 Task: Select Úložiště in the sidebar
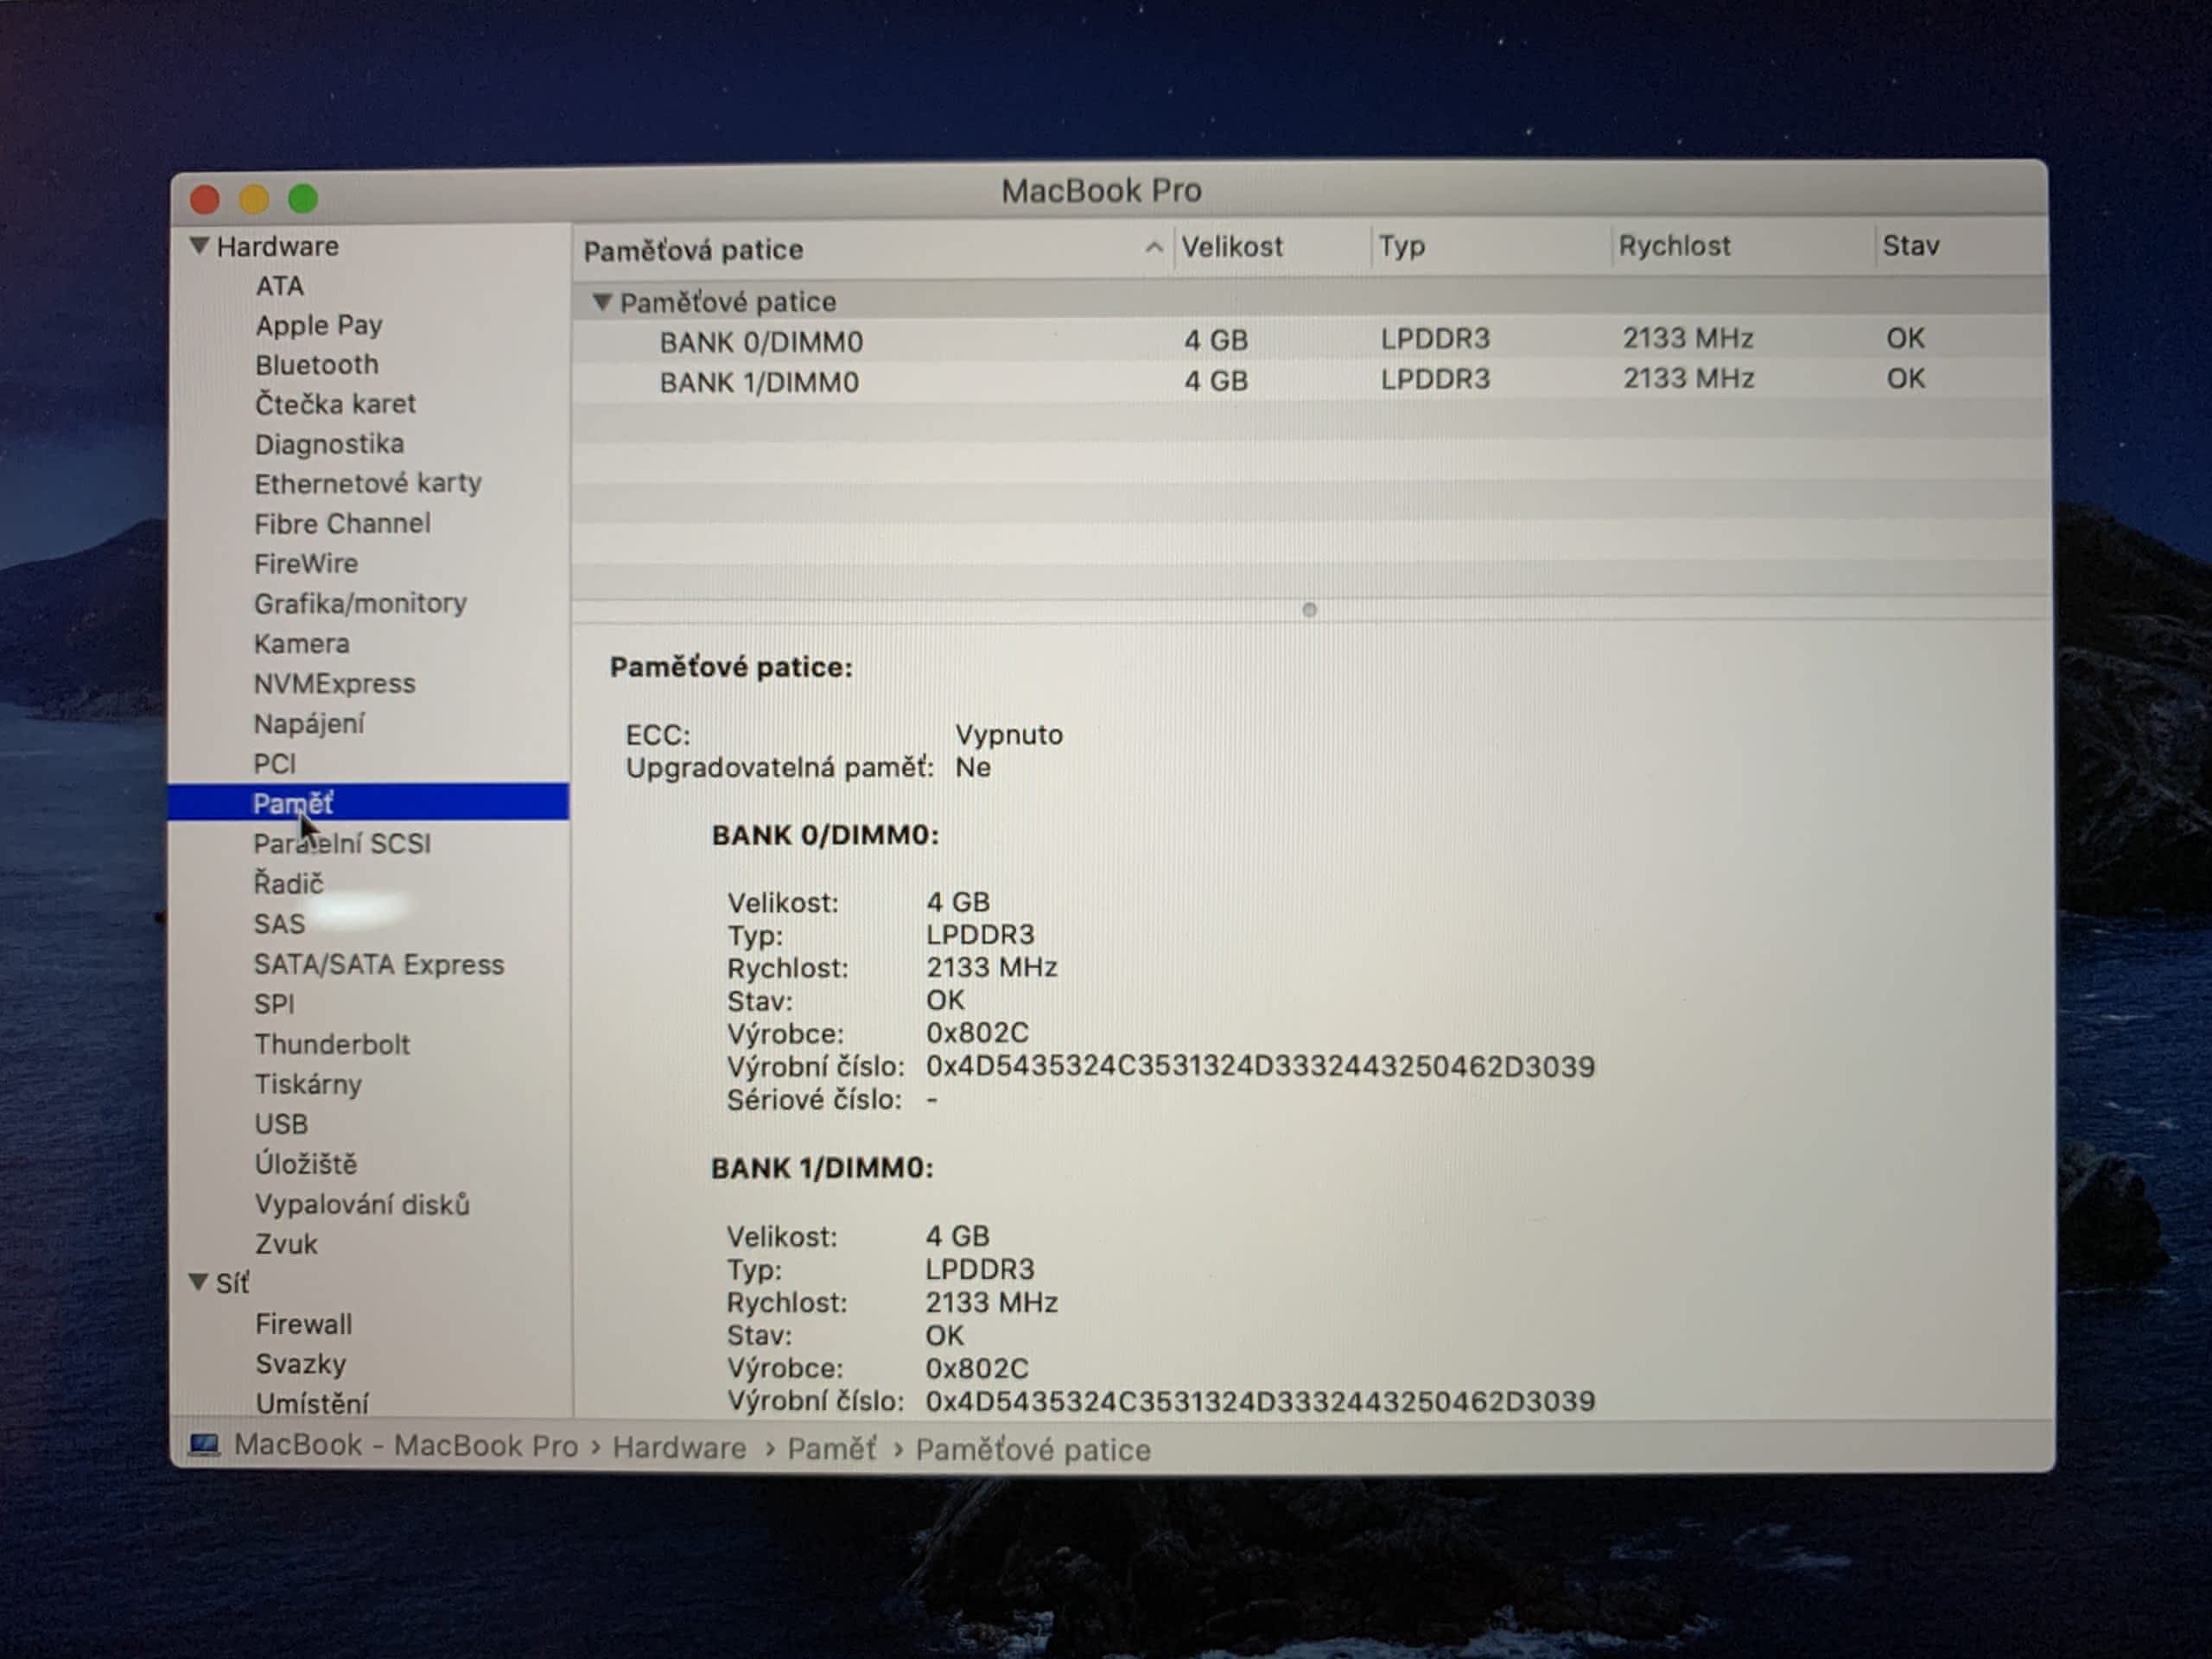tap(305, 1165)
